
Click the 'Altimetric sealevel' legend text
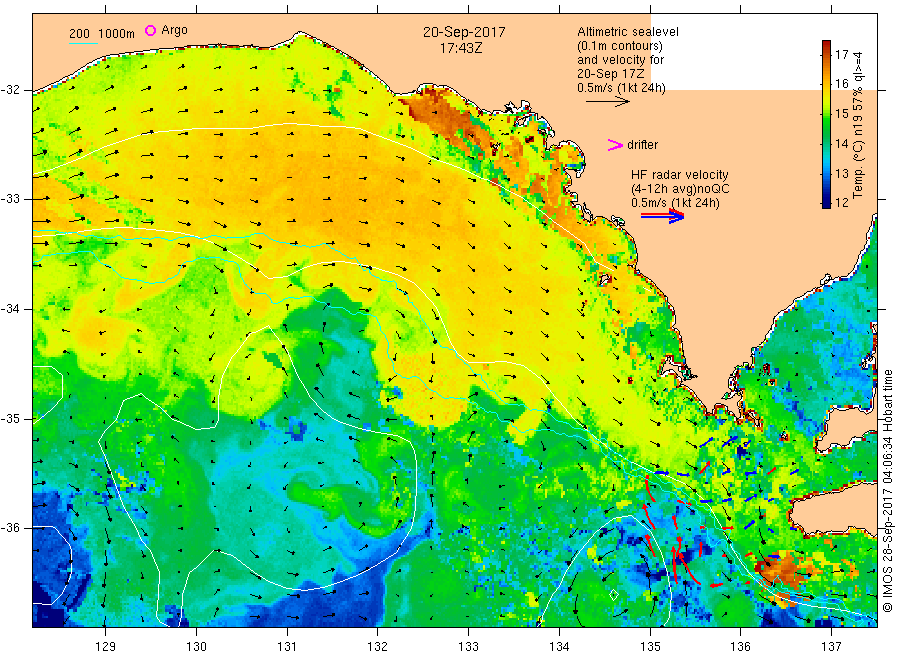[628, 32]
